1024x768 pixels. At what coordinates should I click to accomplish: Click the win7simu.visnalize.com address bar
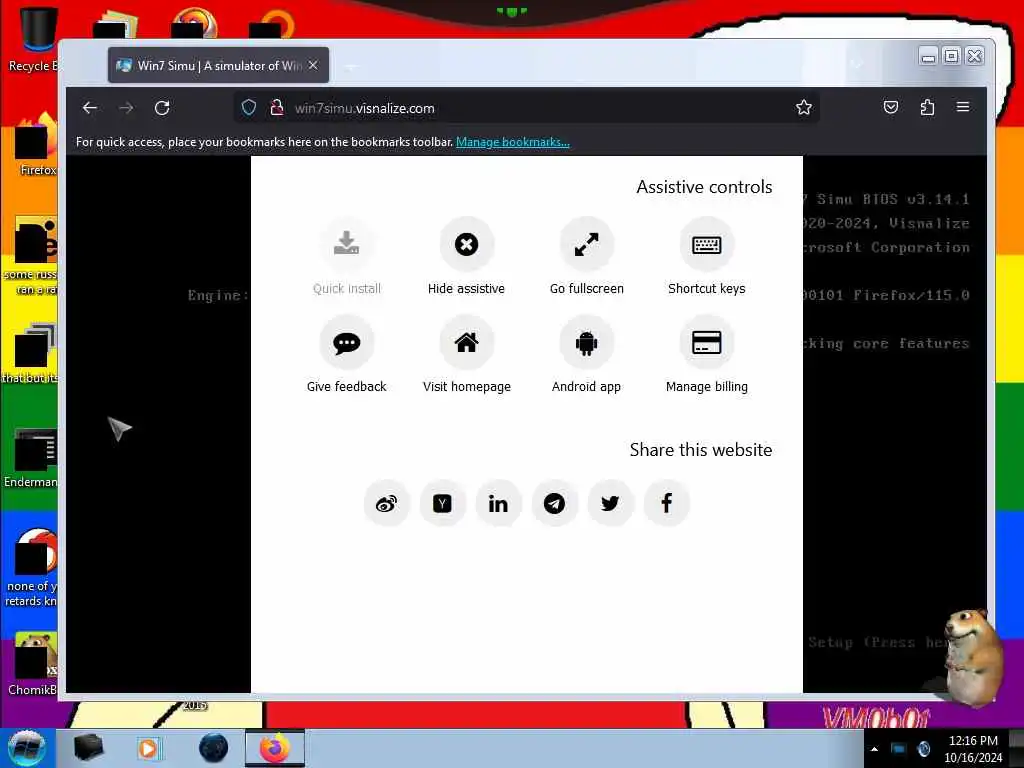tap(526, 108)
